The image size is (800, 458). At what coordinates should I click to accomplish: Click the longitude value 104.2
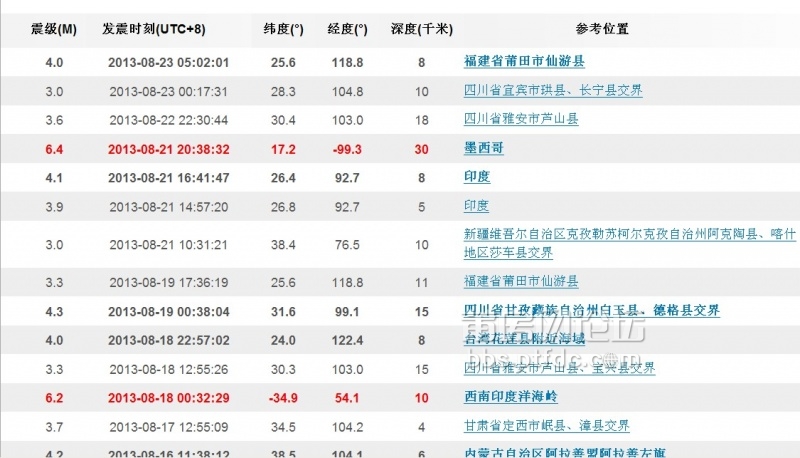[x=347, y=427]
